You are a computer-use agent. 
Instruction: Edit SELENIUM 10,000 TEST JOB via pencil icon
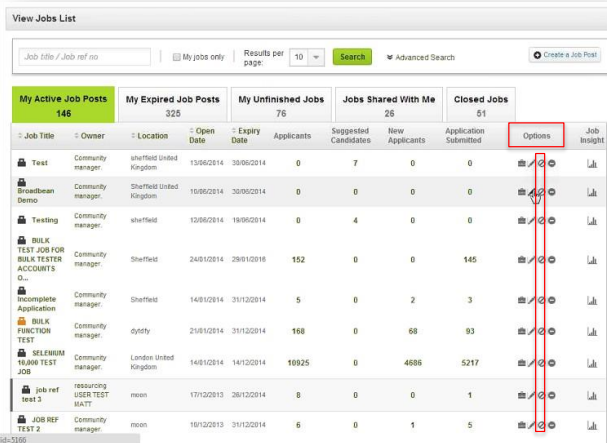[x=532, y=363]
